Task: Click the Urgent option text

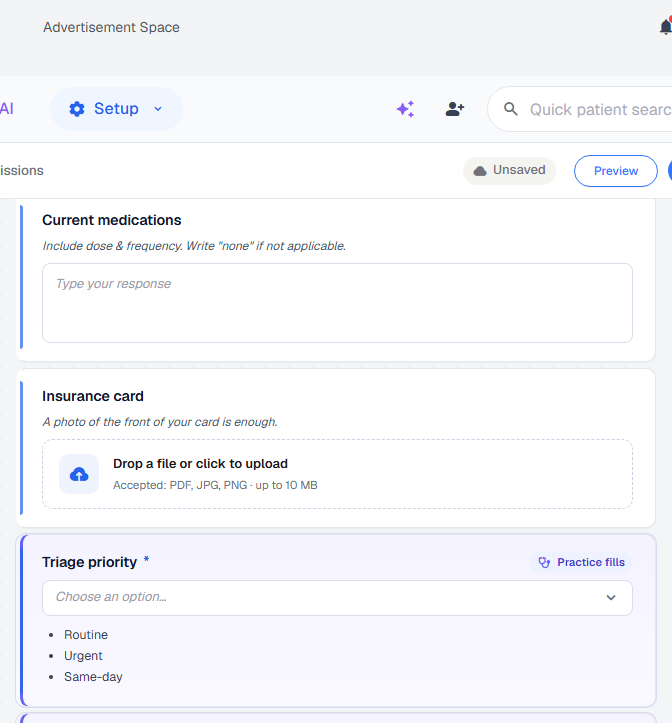Action: tap(83, 656)
